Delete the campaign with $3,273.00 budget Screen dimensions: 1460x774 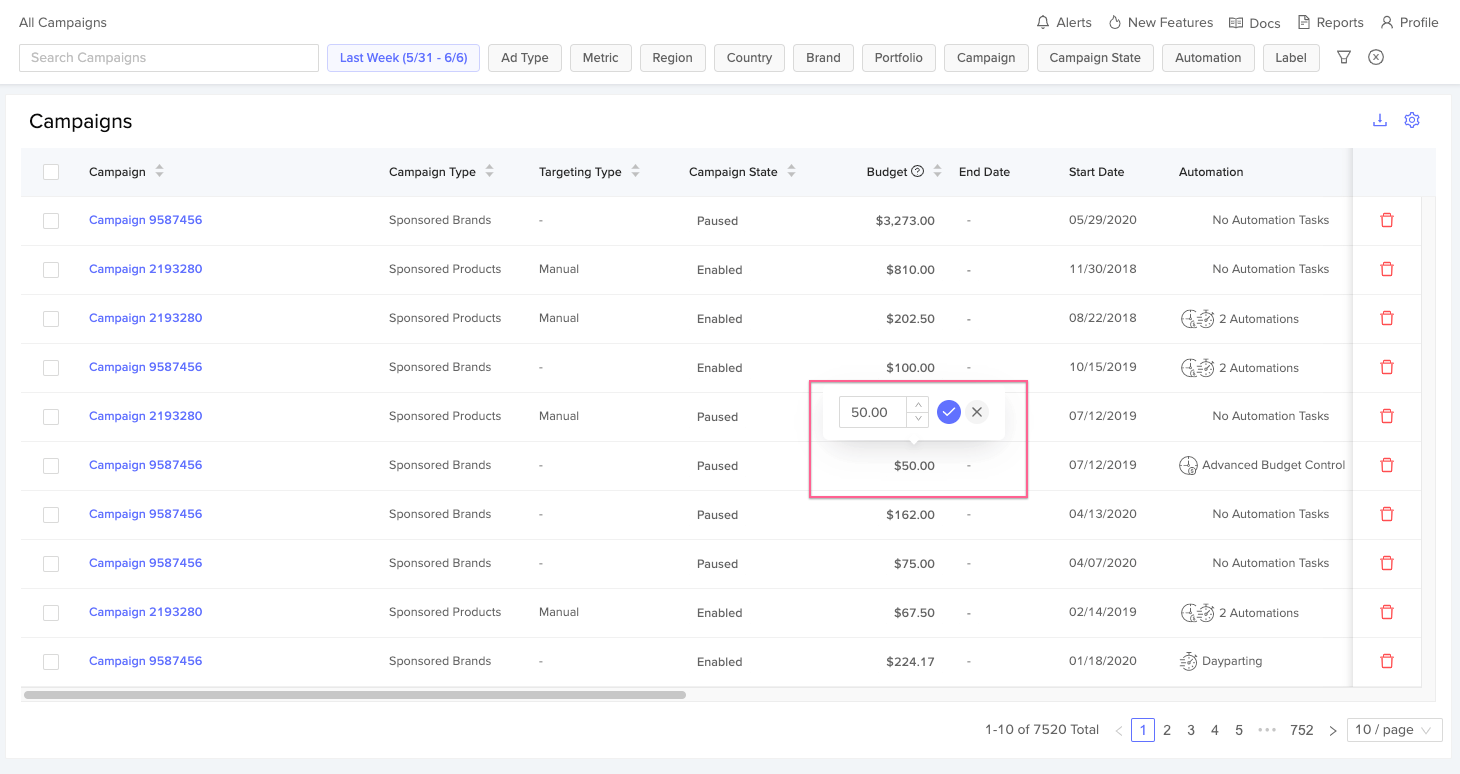click(1387, 220)
